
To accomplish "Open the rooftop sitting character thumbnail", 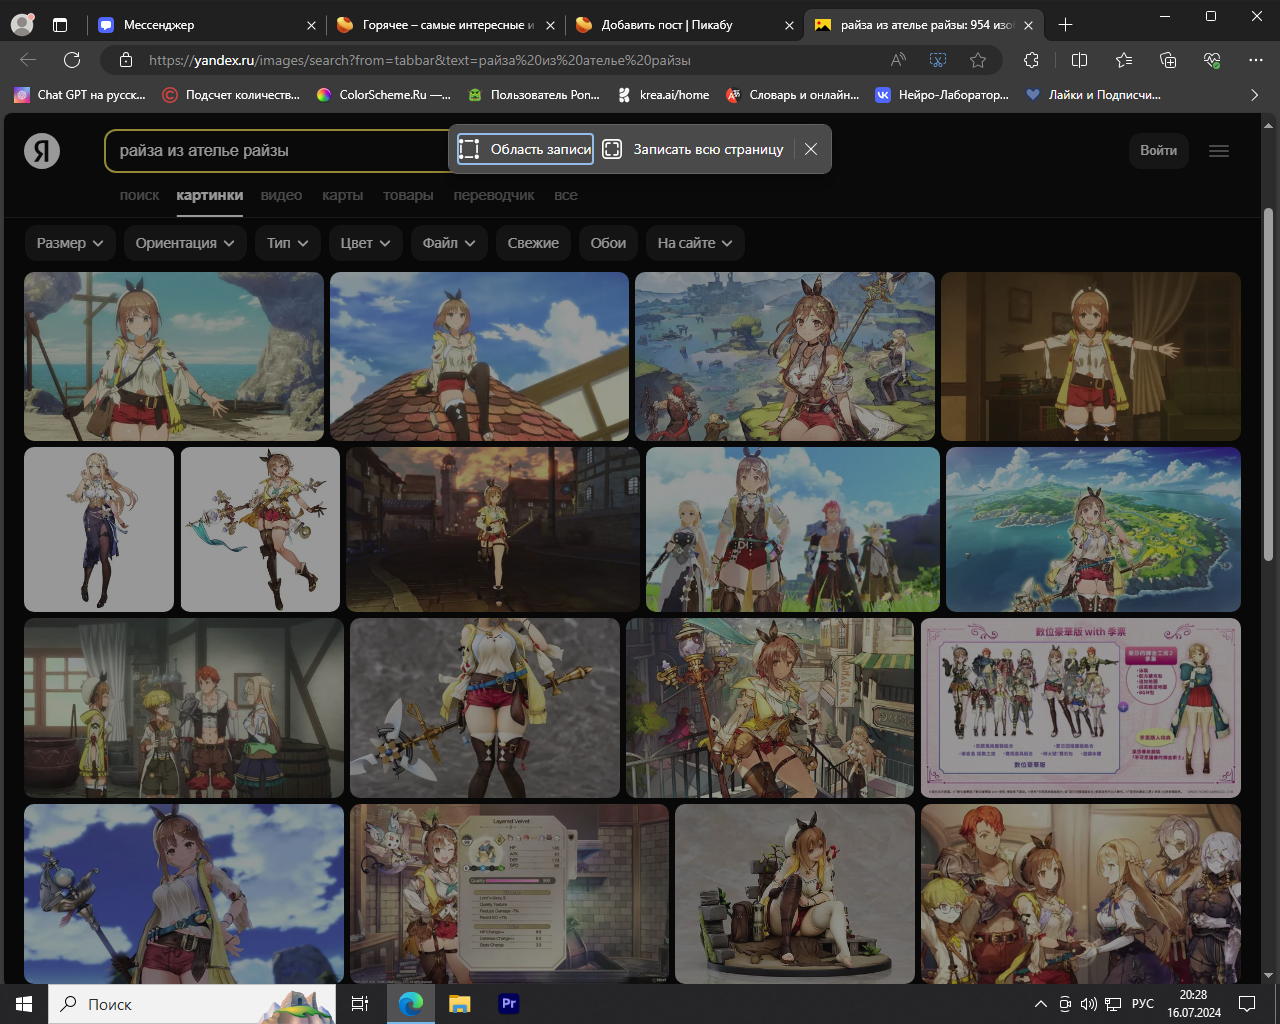I will click(x=479, y=356).
